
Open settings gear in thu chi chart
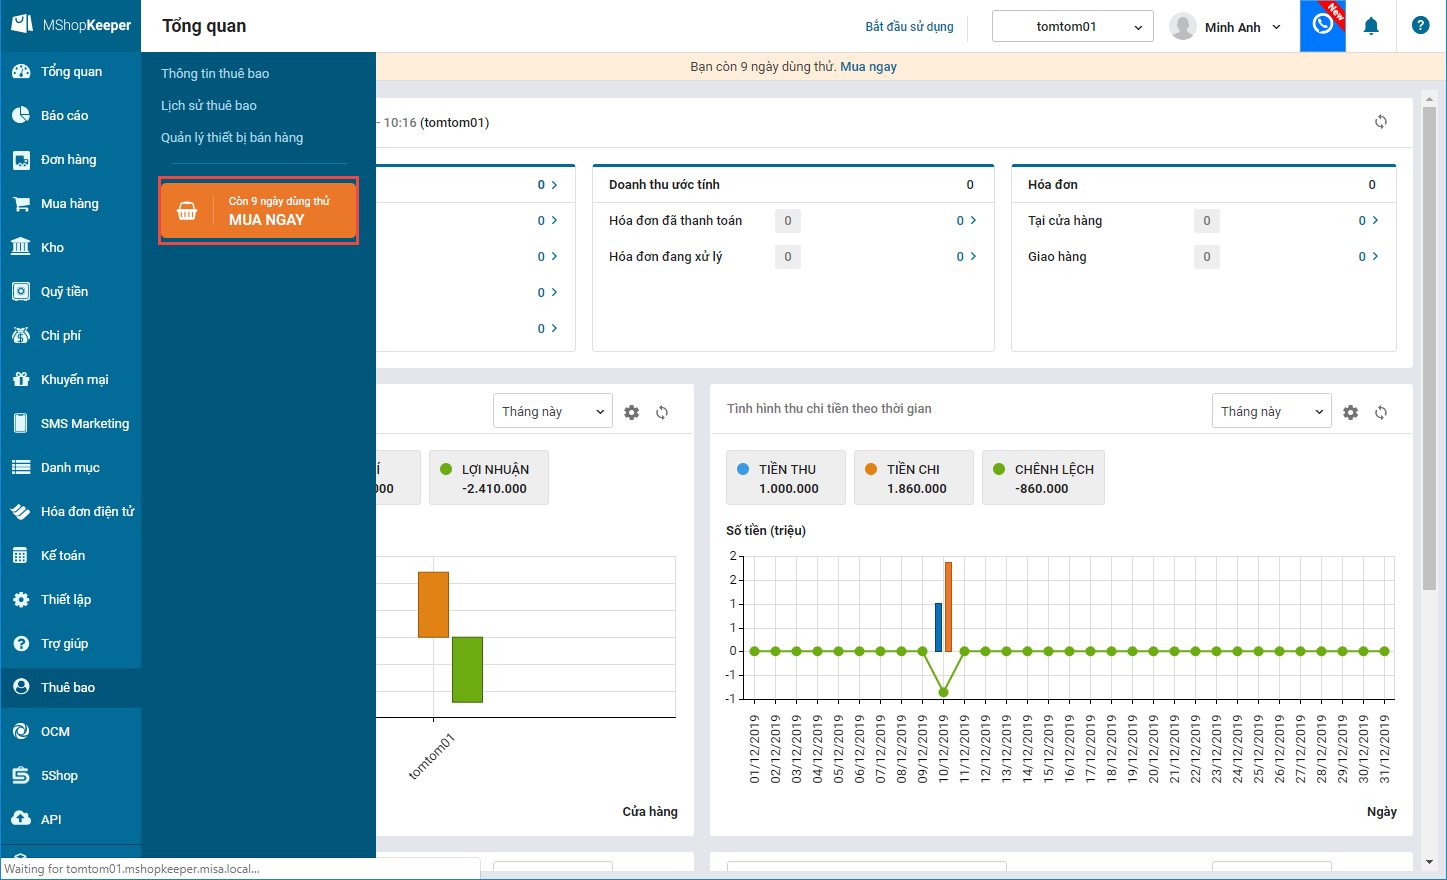[x=1350, y=412]
